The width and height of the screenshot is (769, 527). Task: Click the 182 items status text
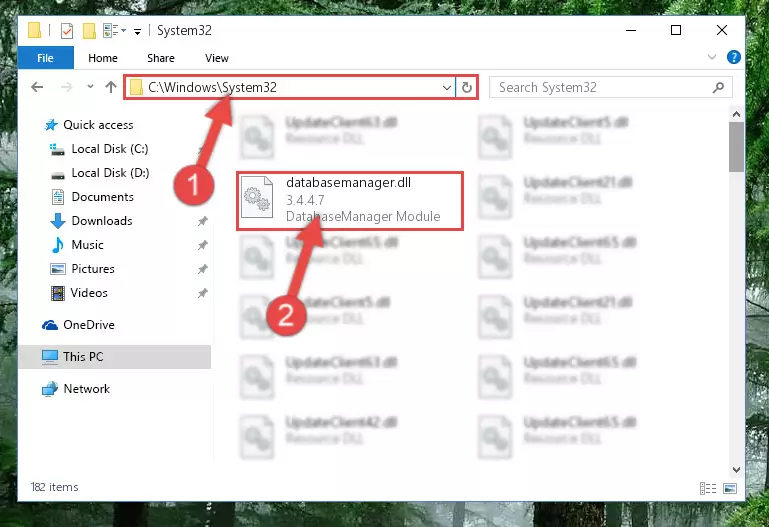(54, 487)
